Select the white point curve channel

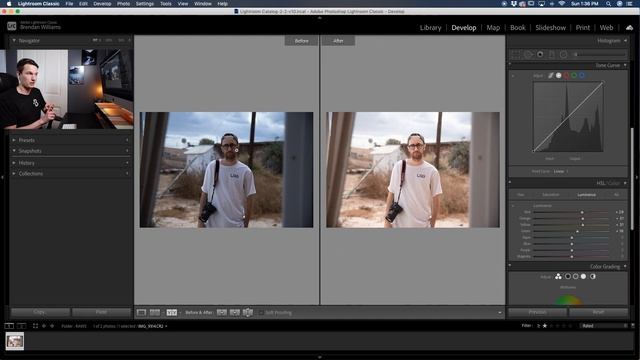(x=558, y=76)
